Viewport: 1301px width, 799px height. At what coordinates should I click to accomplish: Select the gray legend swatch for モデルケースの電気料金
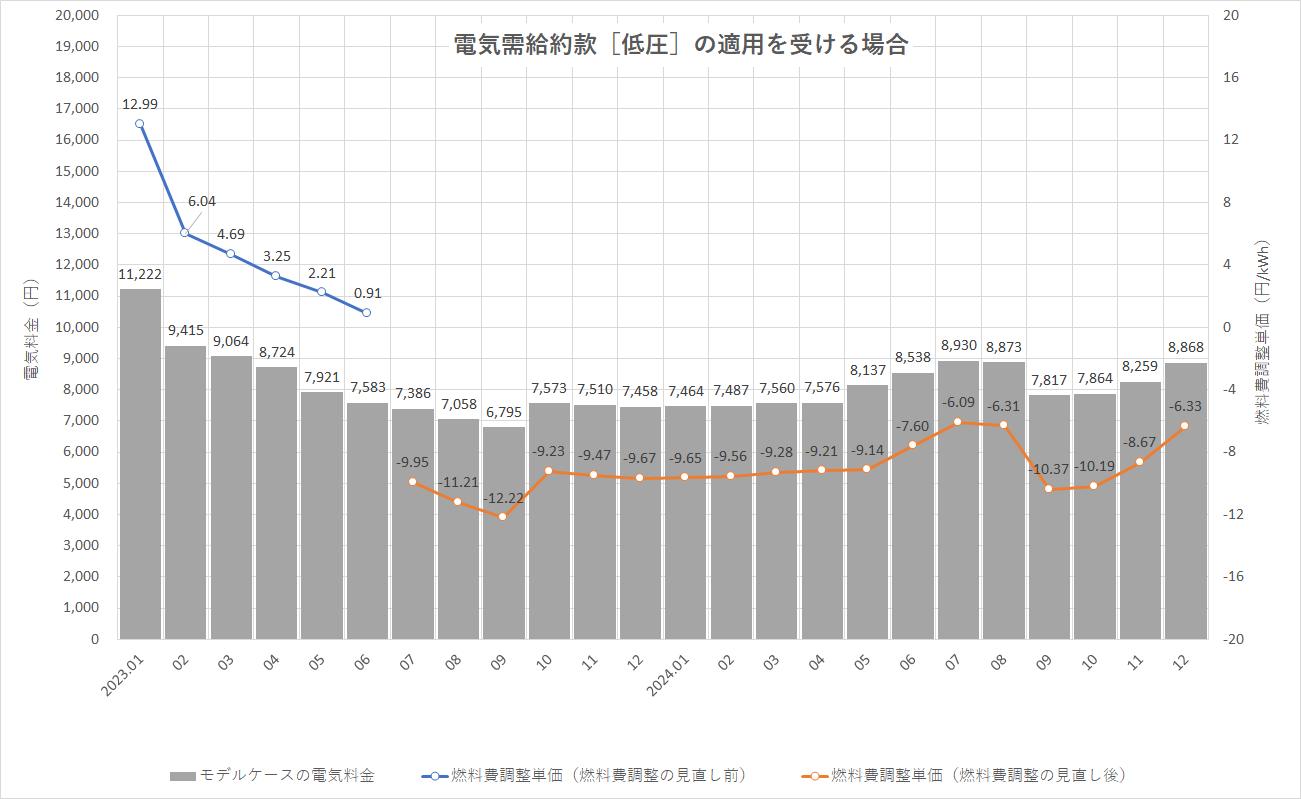pos(183,775)
